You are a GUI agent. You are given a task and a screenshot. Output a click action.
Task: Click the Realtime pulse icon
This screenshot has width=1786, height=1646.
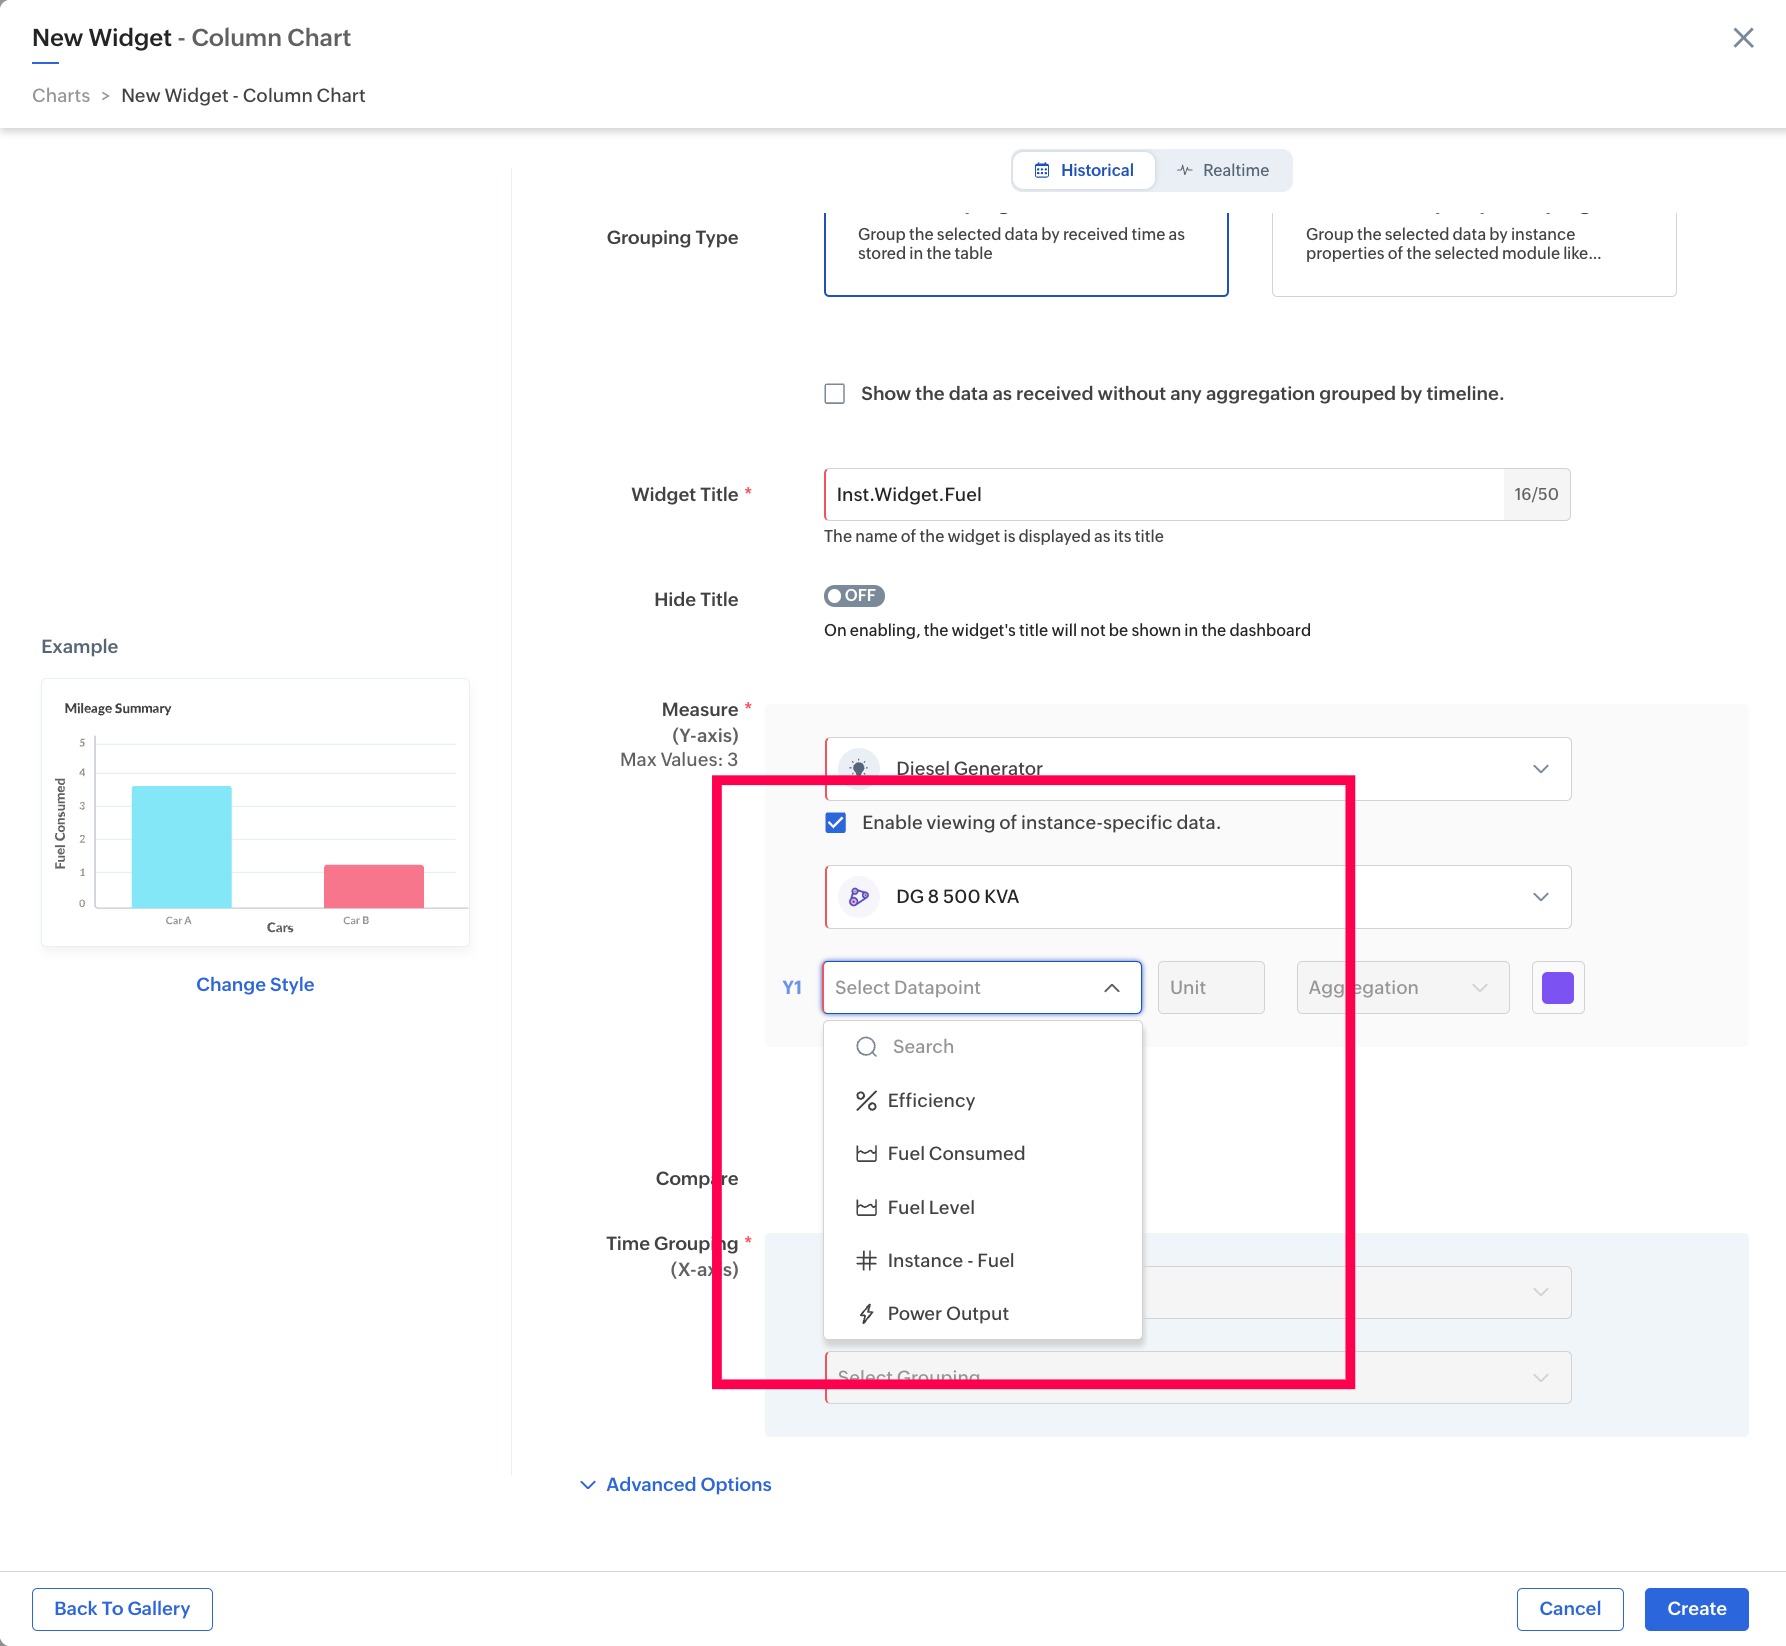[x=1185, y=170]
